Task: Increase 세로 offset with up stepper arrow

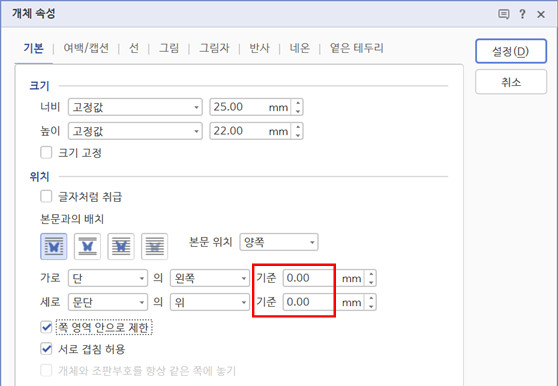Action: point(371,298)
